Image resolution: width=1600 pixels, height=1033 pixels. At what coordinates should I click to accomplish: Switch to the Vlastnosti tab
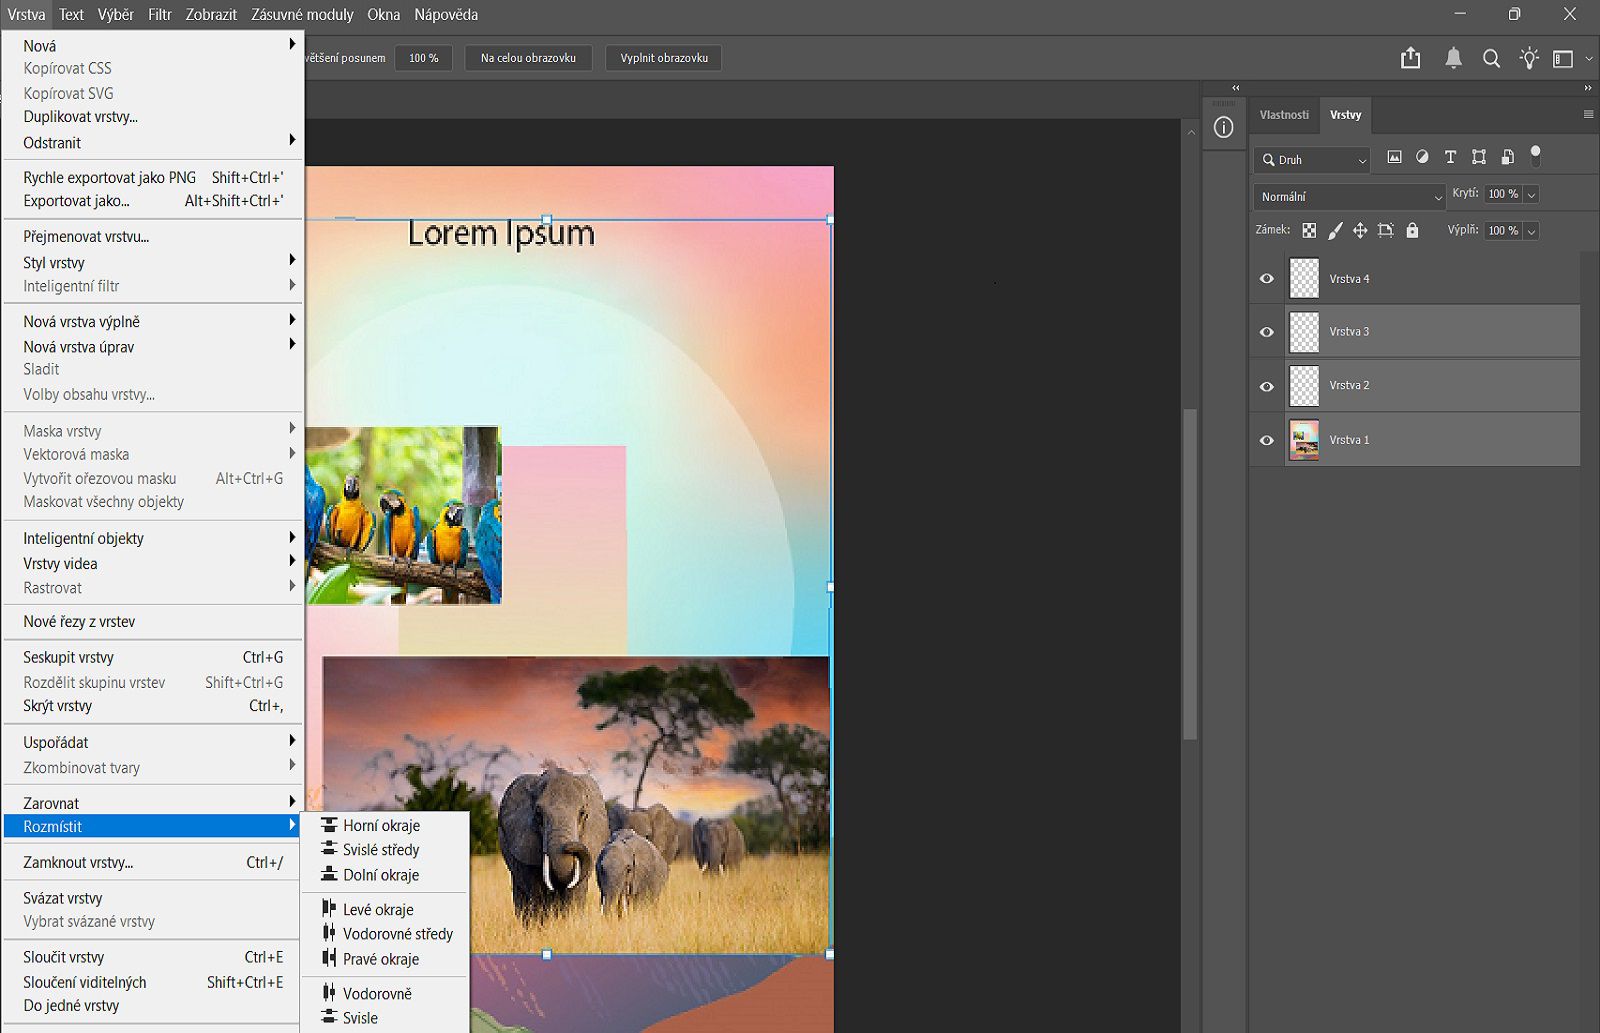click(1284, 115)
